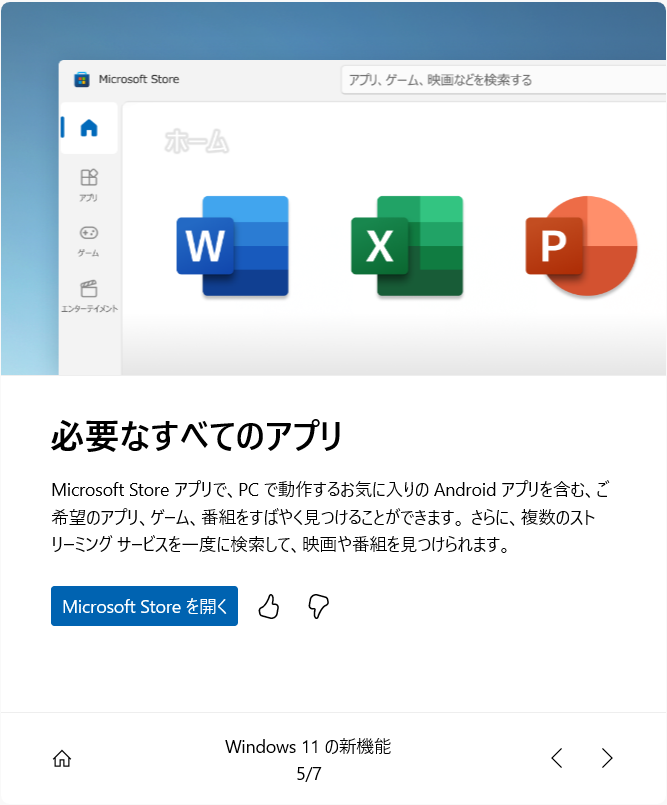The image size is (667, 805).
Task: Click the Windows 11 の新機能 title text
Action: 308,746
